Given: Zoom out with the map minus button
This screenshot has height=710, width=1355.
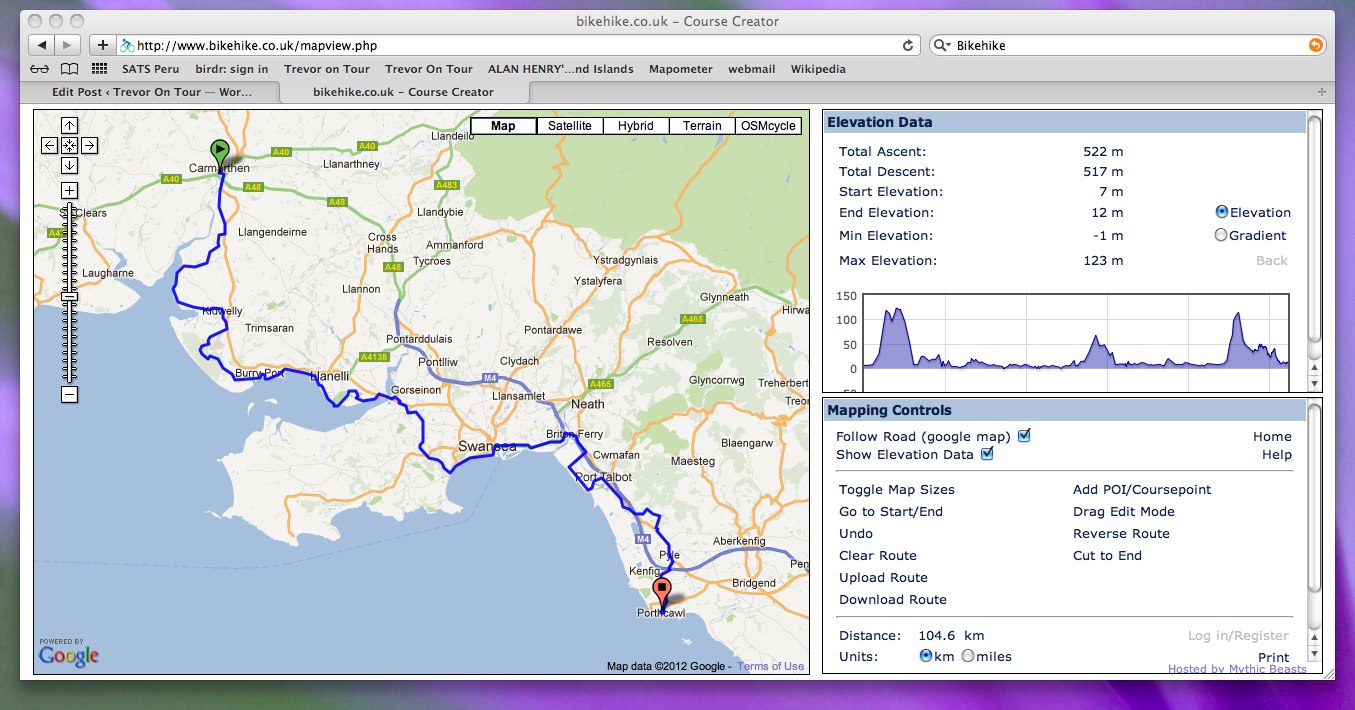Looking at the screenshot, I should pos(69,395).
